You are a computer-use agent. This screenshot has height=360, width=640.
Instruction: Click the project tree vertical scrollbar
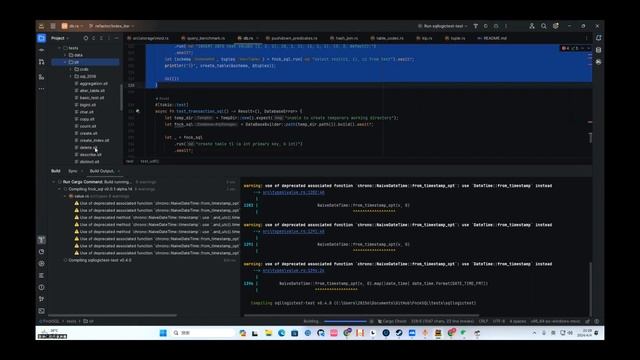pos(121,97)
